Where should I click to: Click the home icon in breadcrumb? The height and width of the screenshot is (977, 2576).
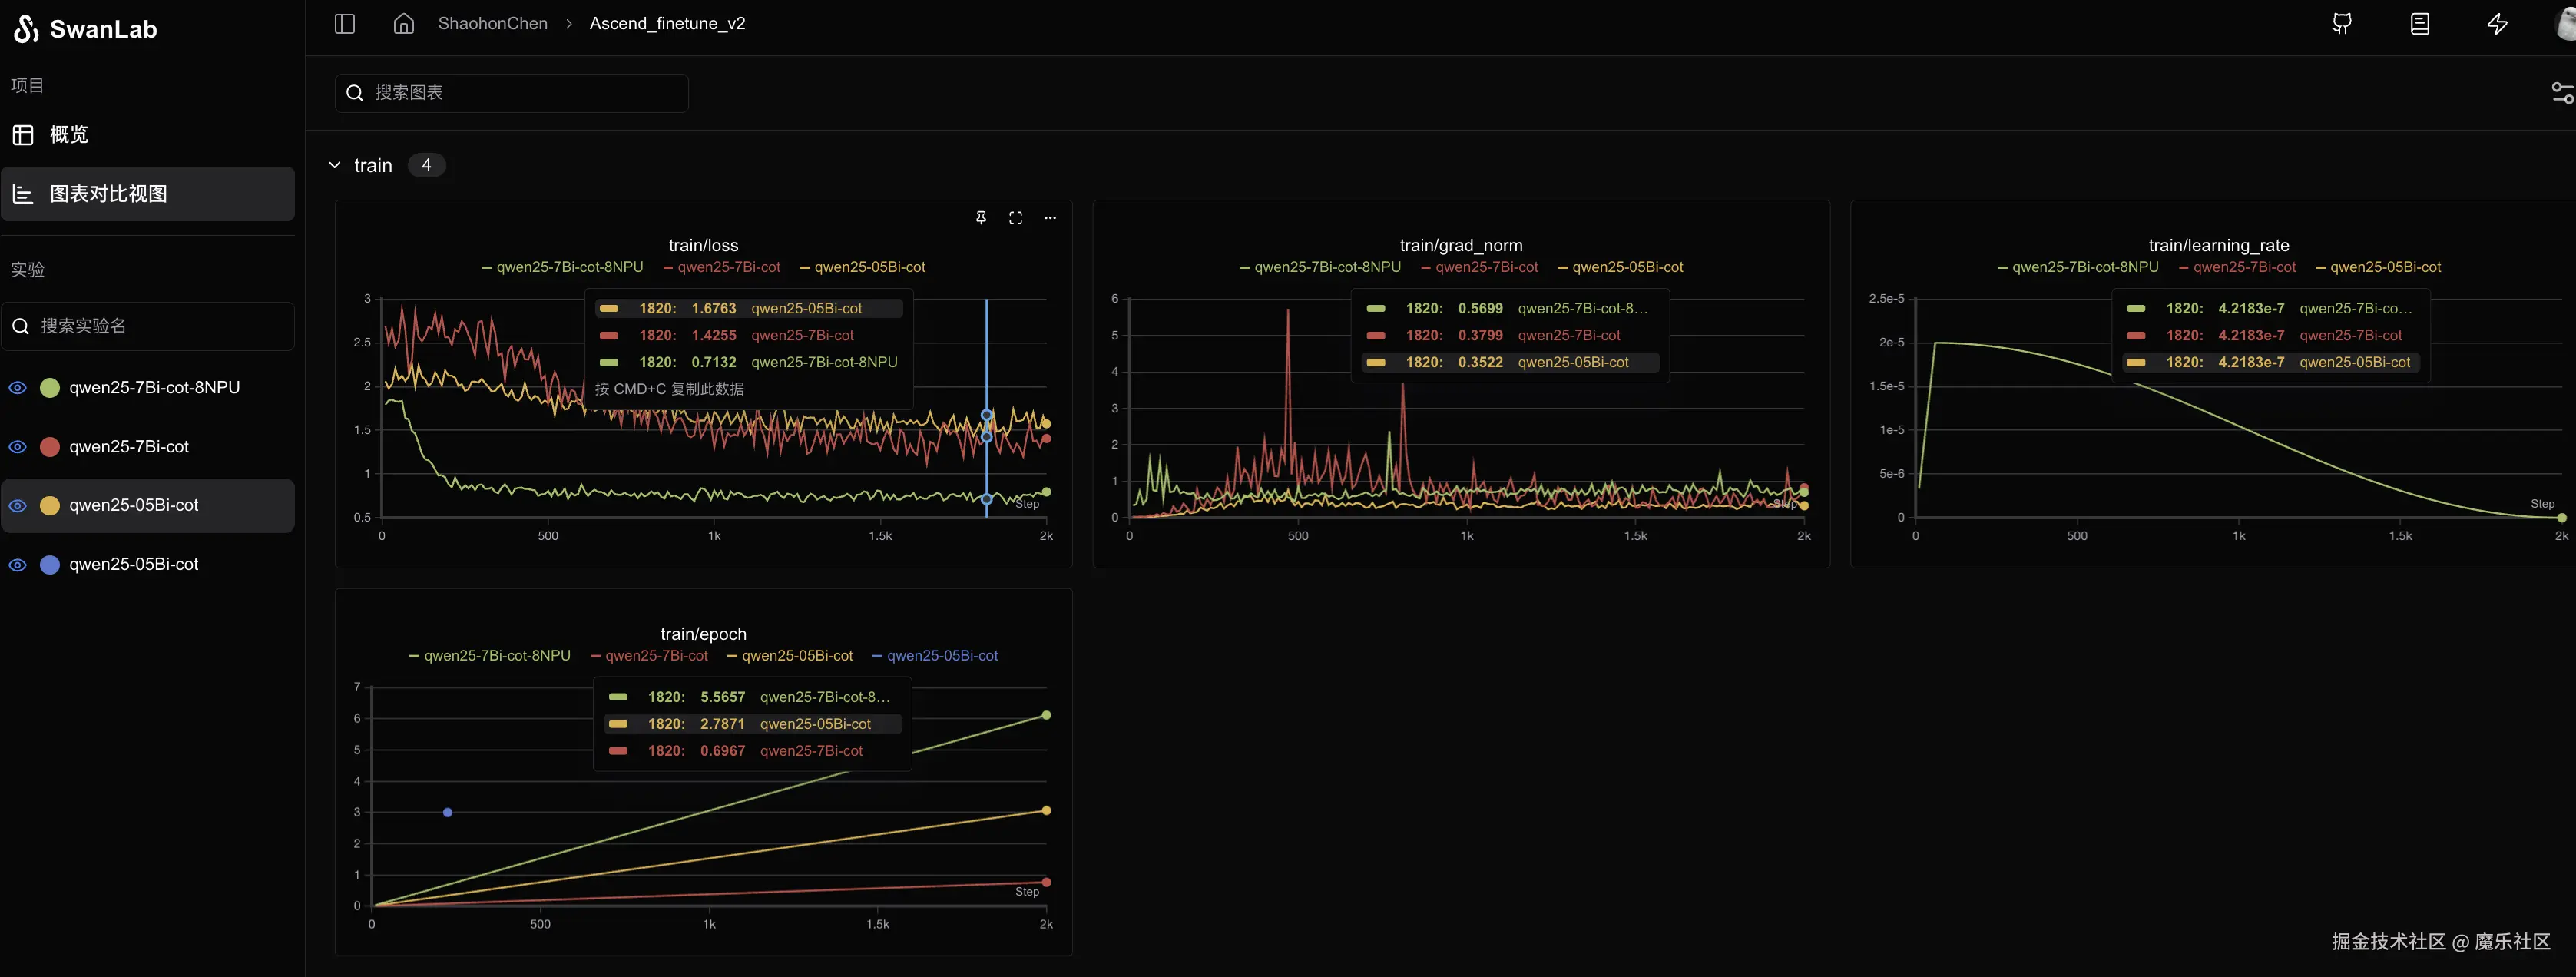(403, 23)
